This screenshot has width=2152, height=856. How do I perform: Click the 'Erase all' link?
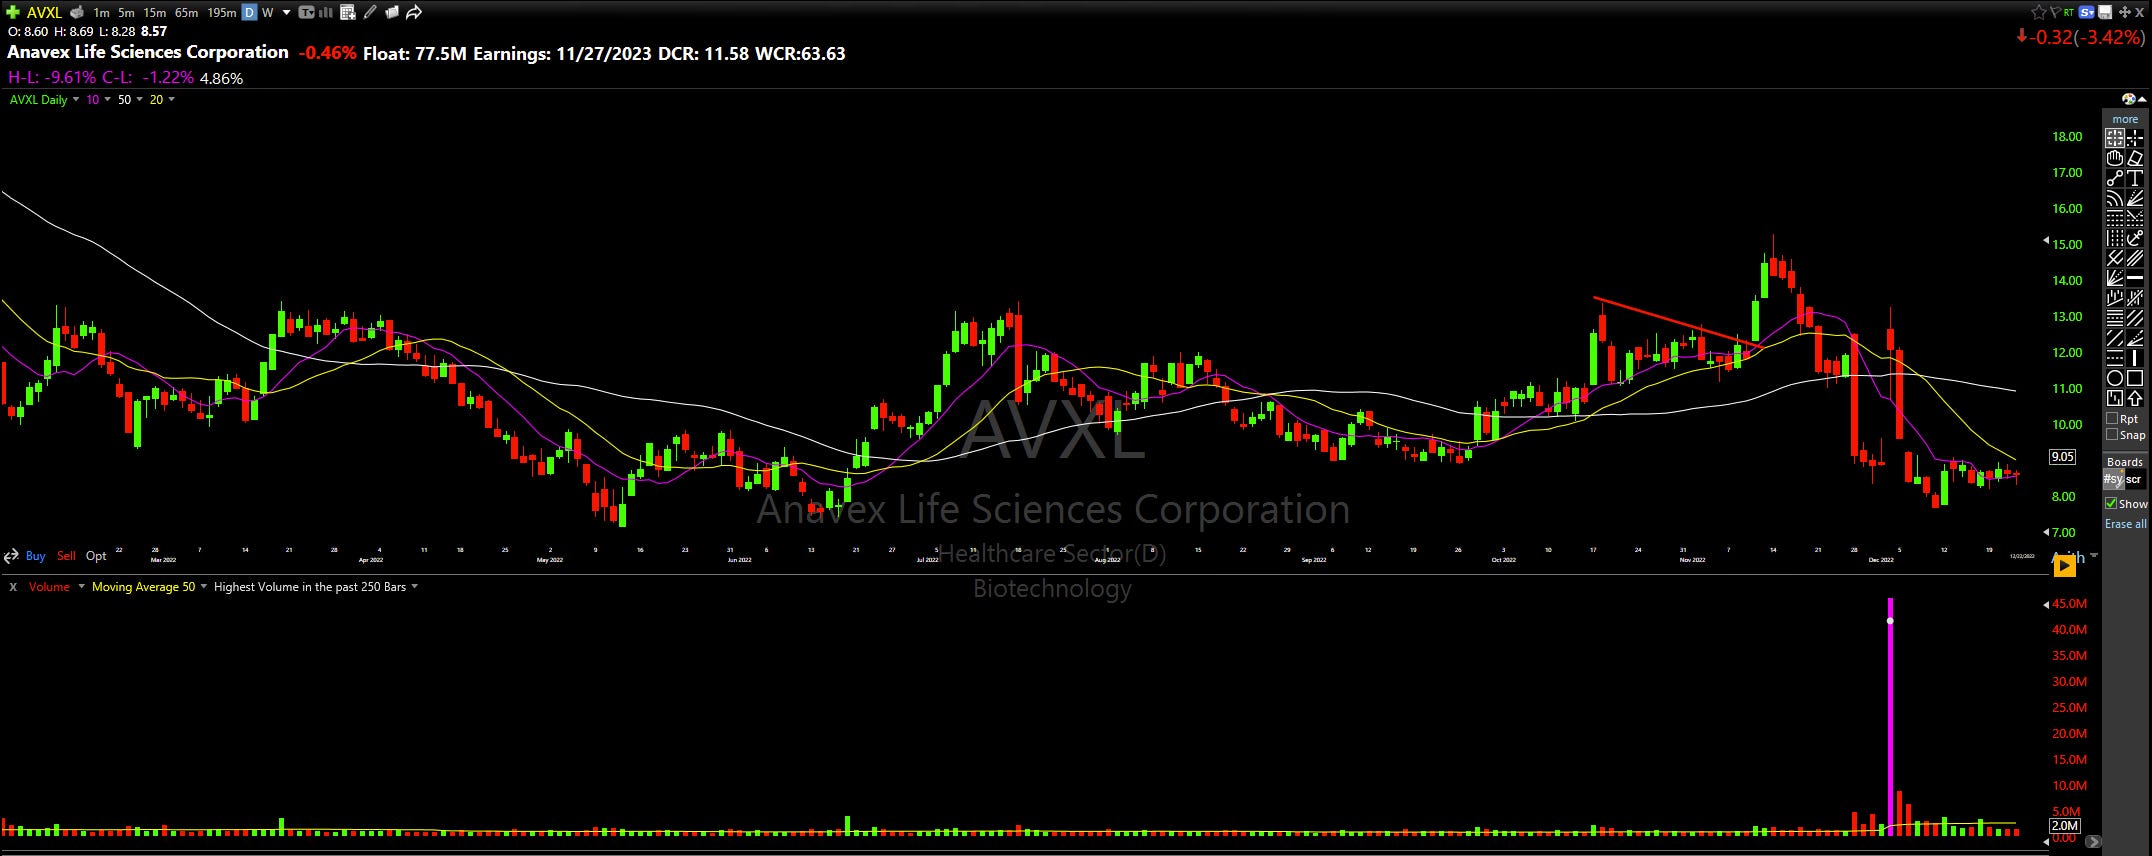pyautogui.click(x=2125, y=524)
